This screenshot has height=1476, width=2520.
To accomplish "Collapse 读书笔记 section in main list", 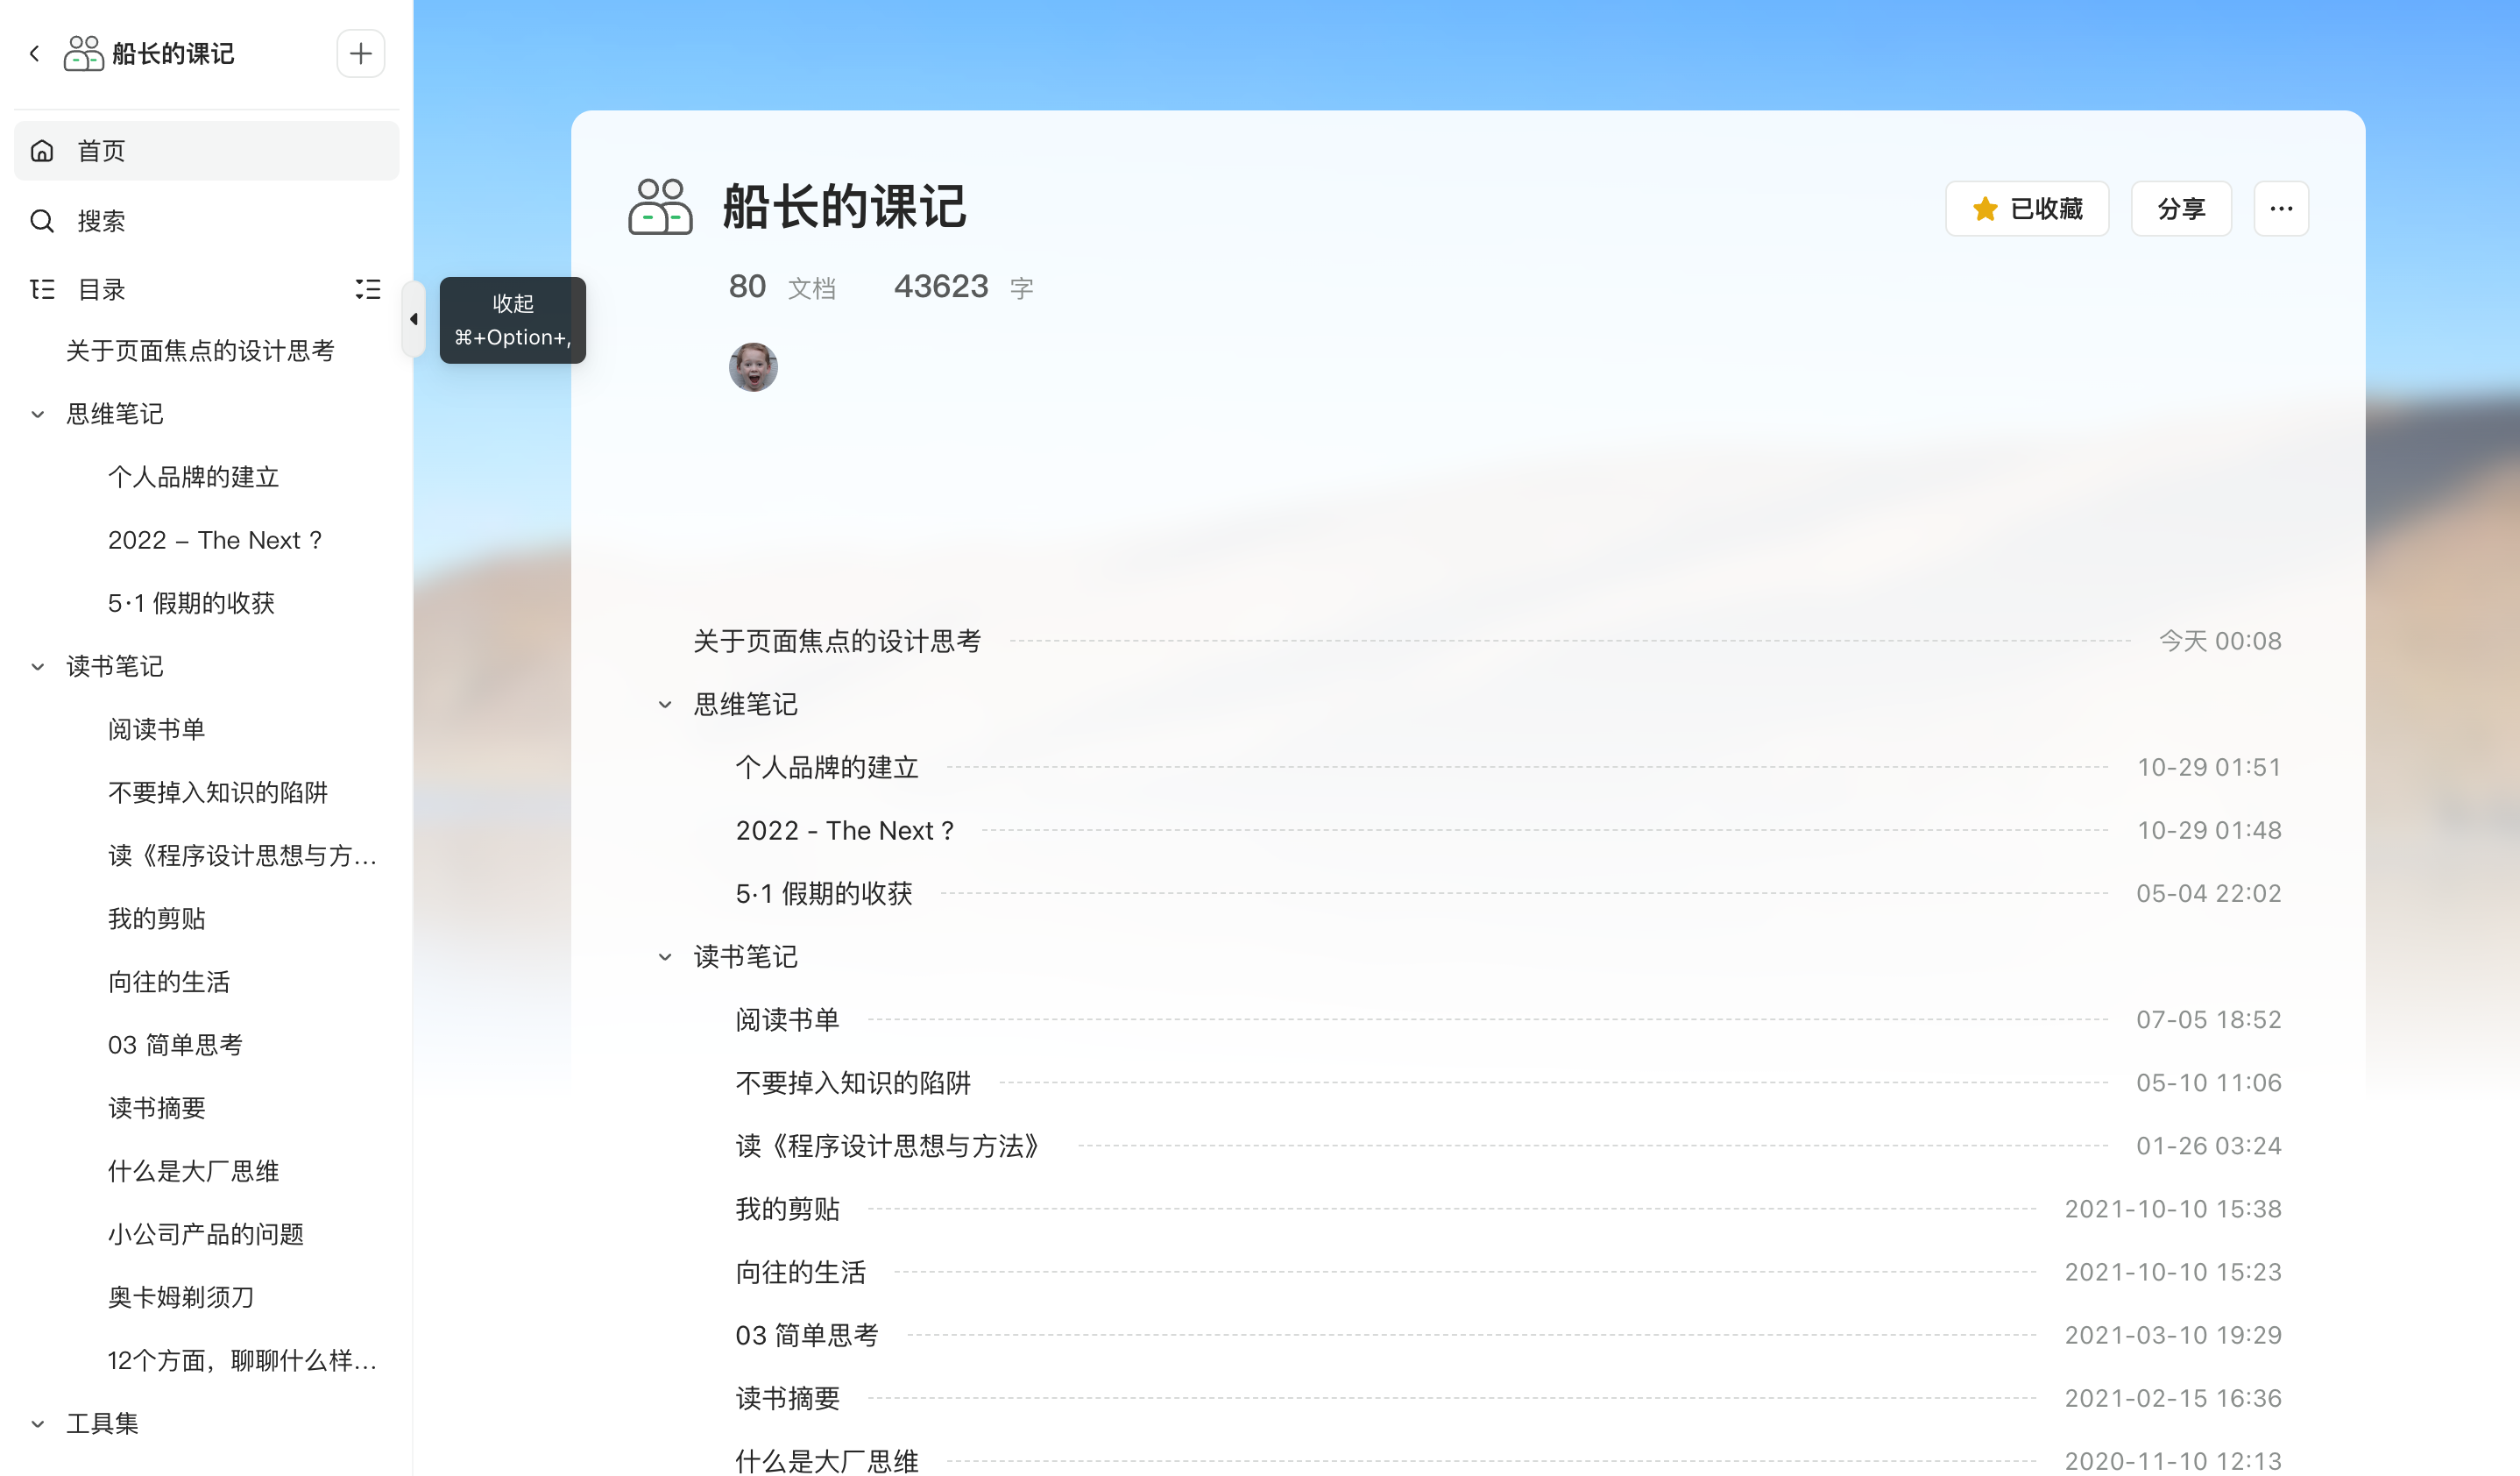I will pyautogui.click(x=665, y=956).
